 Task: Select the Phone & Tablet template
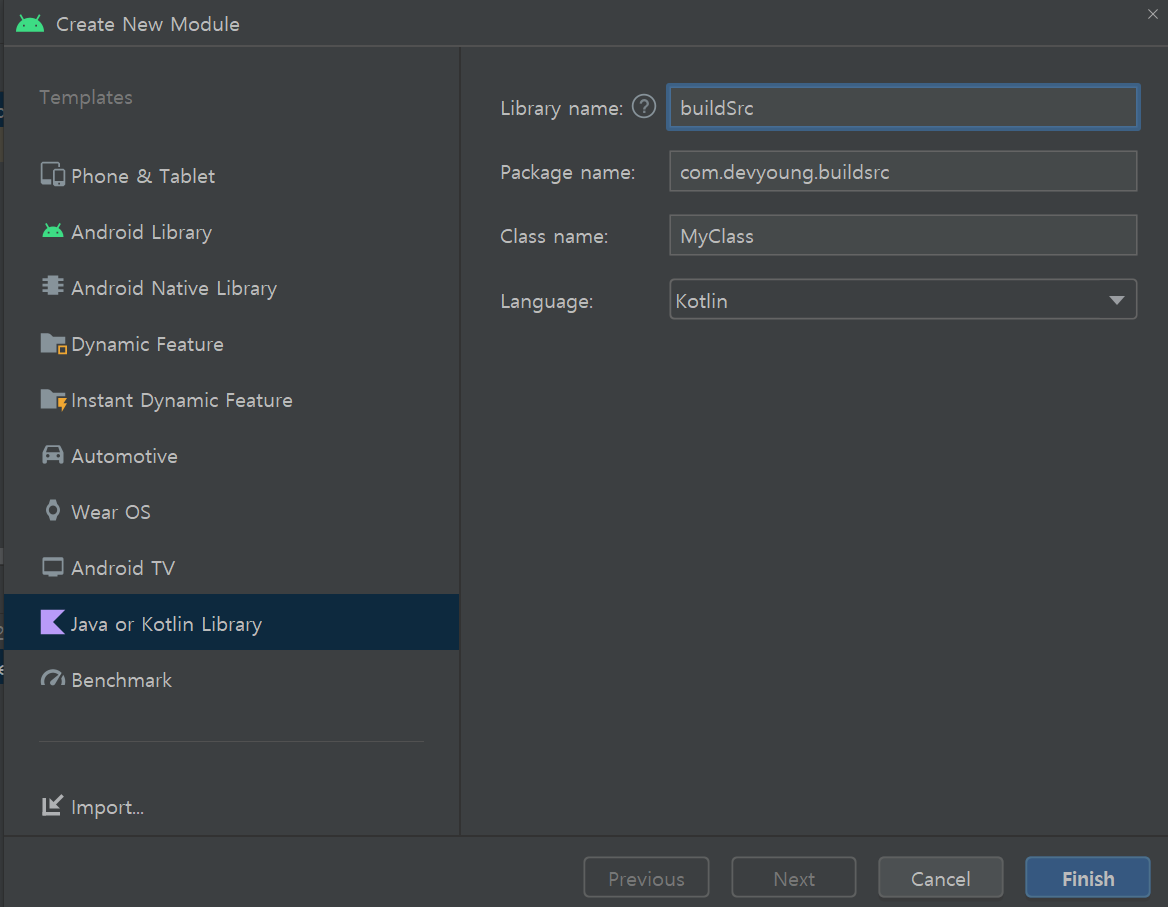(231, 176)
